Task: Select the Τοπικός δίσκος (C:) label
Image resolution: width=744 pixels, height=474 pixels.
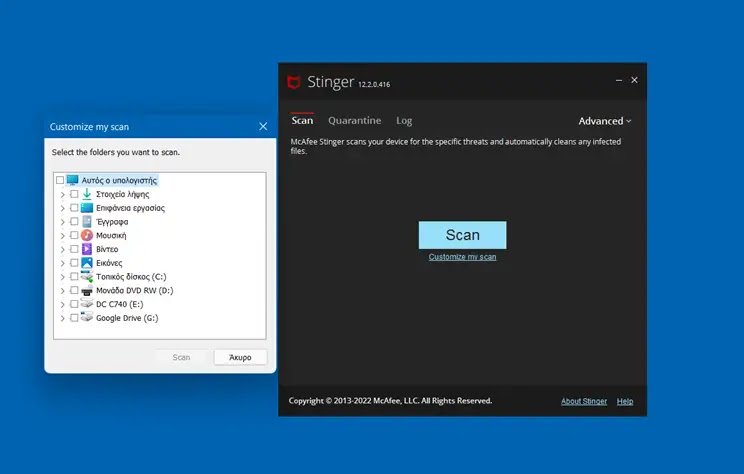Action: coord(131,277)
